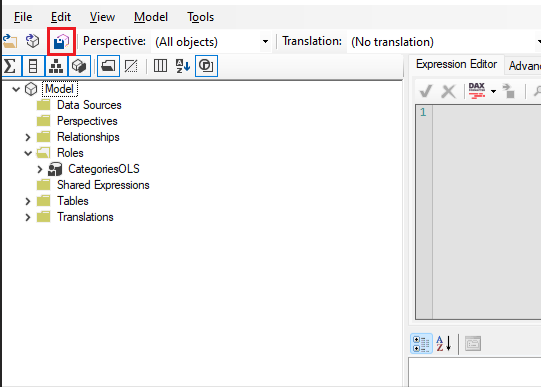Expand the Relationships folder
541x387 pixels.
coord(28,137)
